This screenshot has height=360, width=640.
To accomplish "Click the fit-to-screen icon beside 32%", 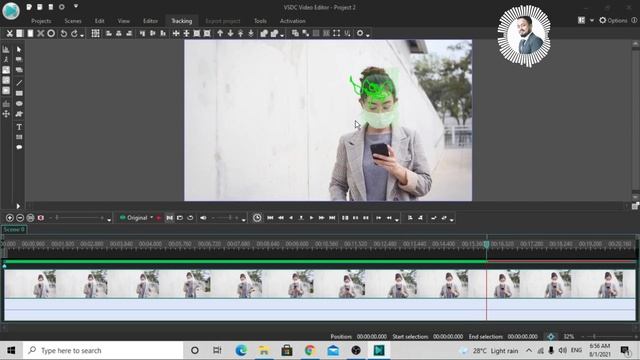I will tap(551, 337).
